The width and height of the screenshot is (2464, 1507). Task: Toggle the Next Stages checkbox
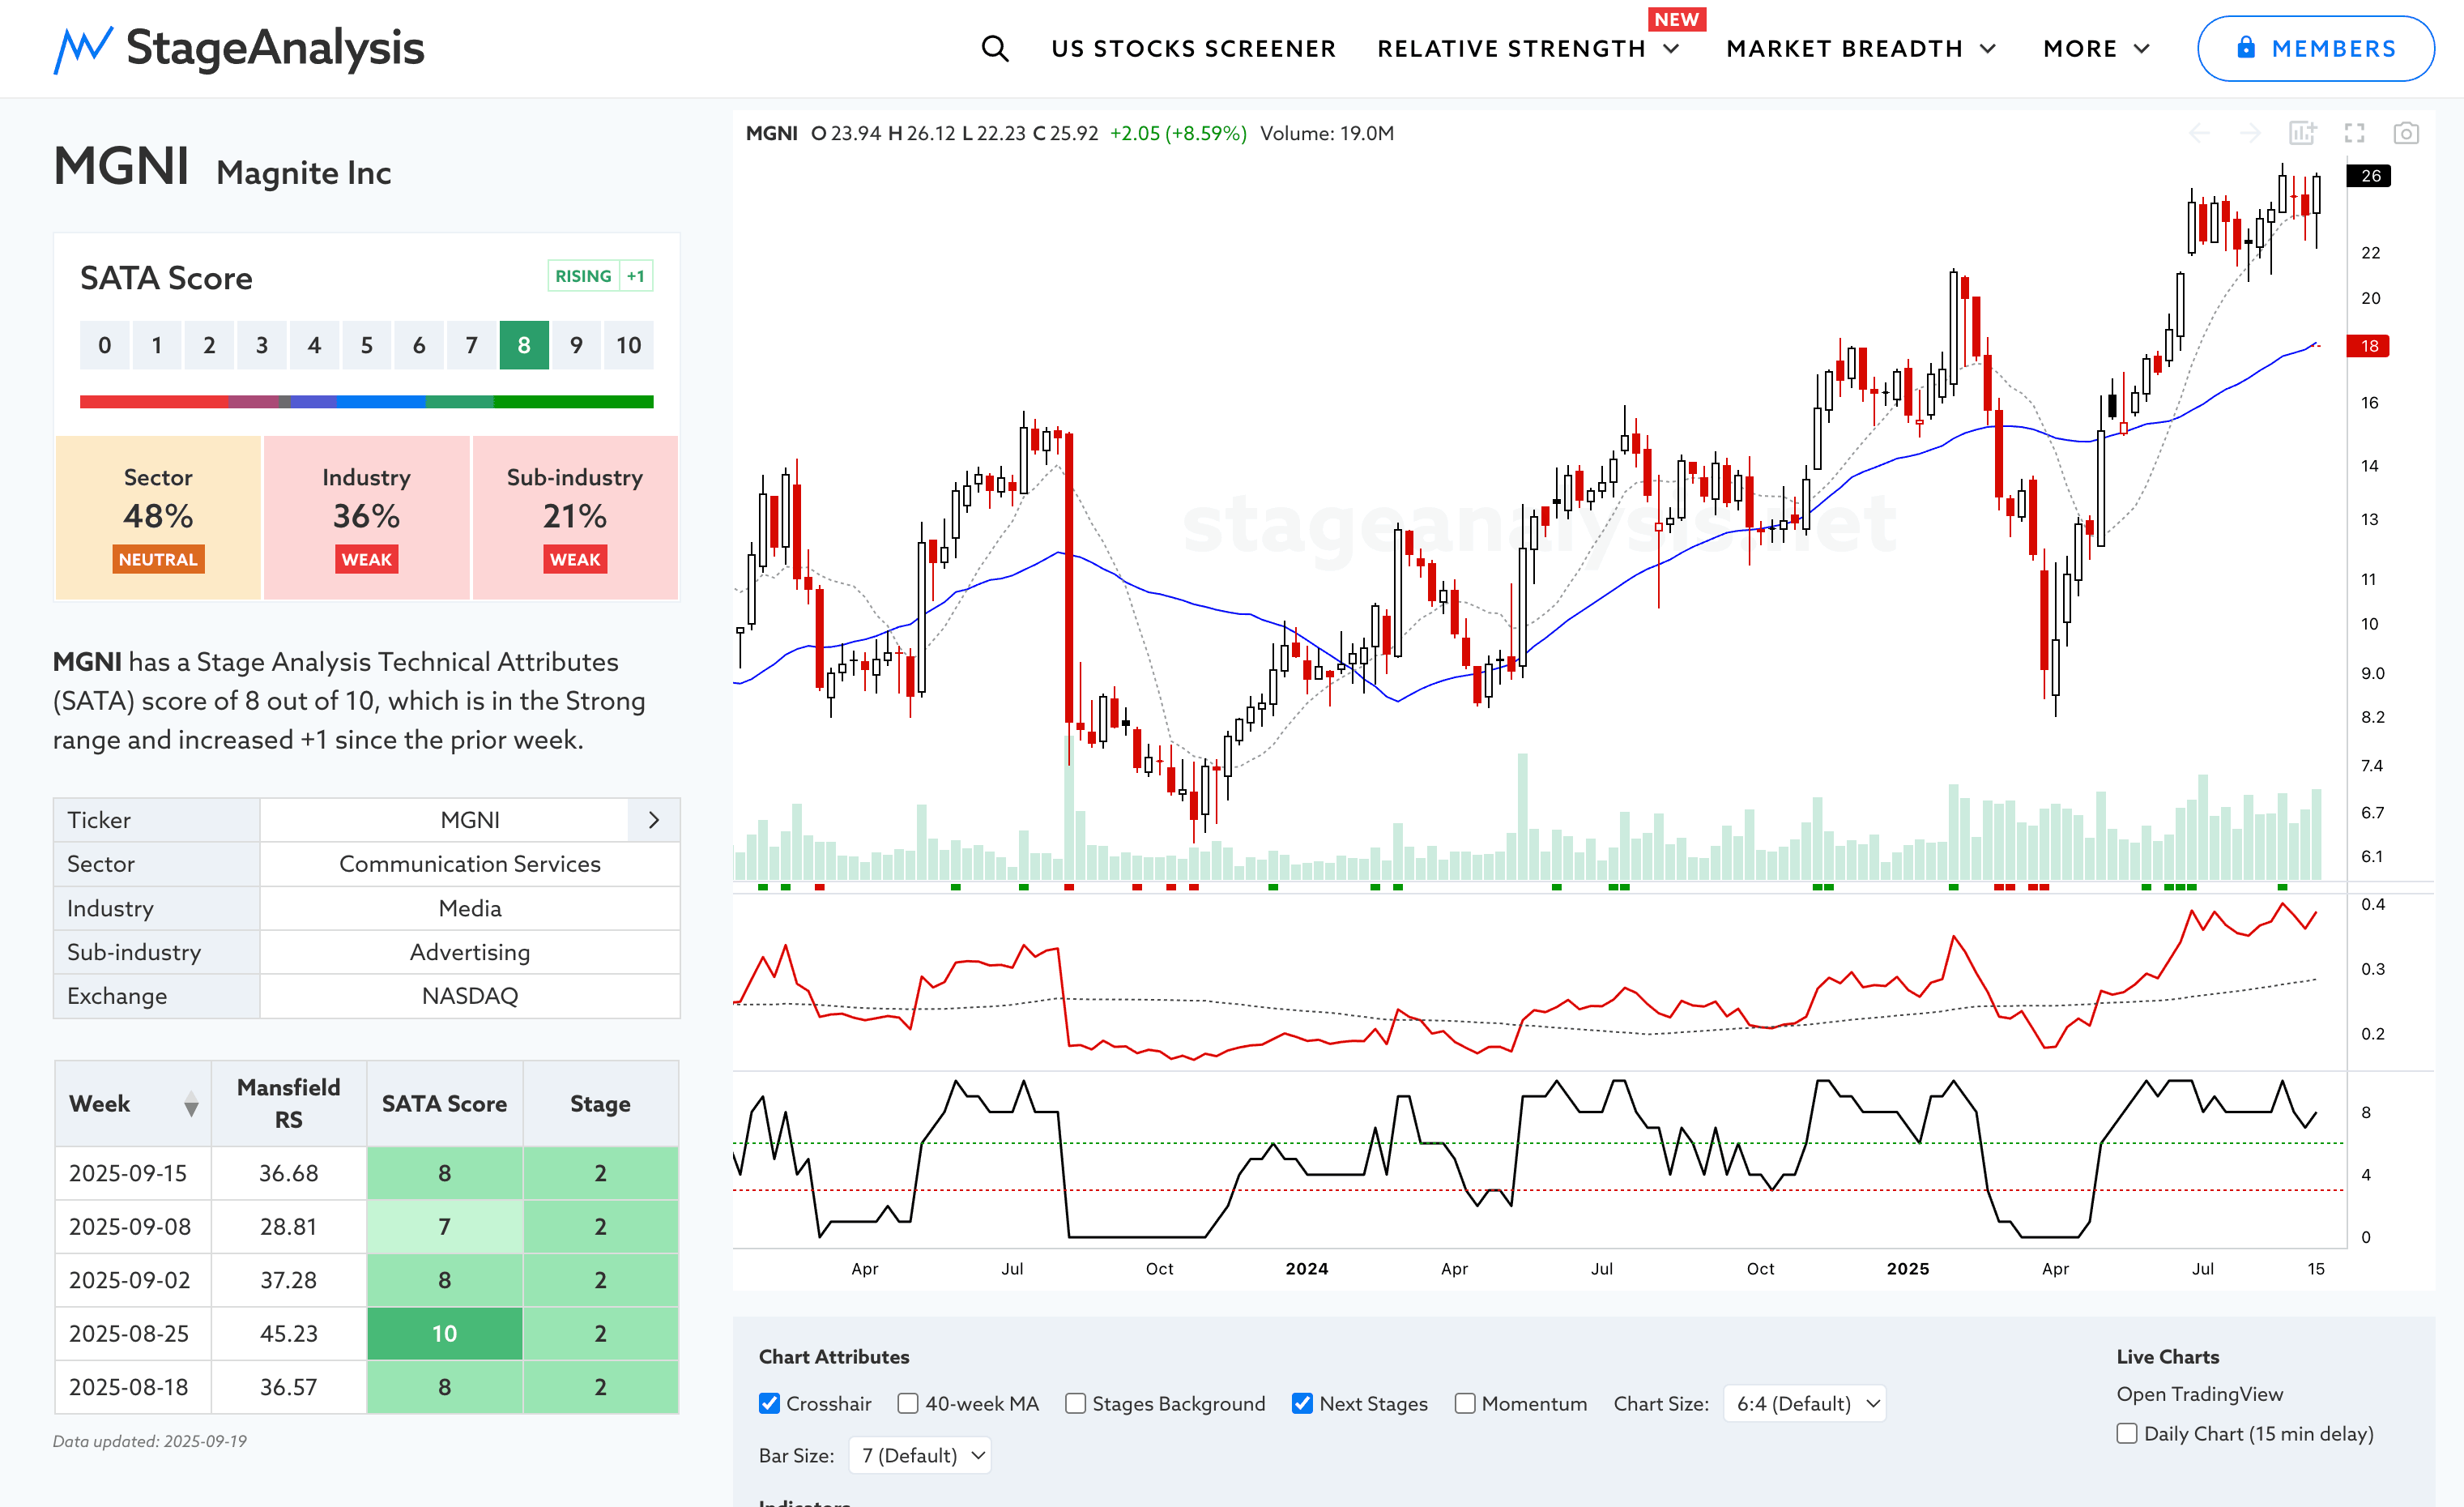1302,1403
